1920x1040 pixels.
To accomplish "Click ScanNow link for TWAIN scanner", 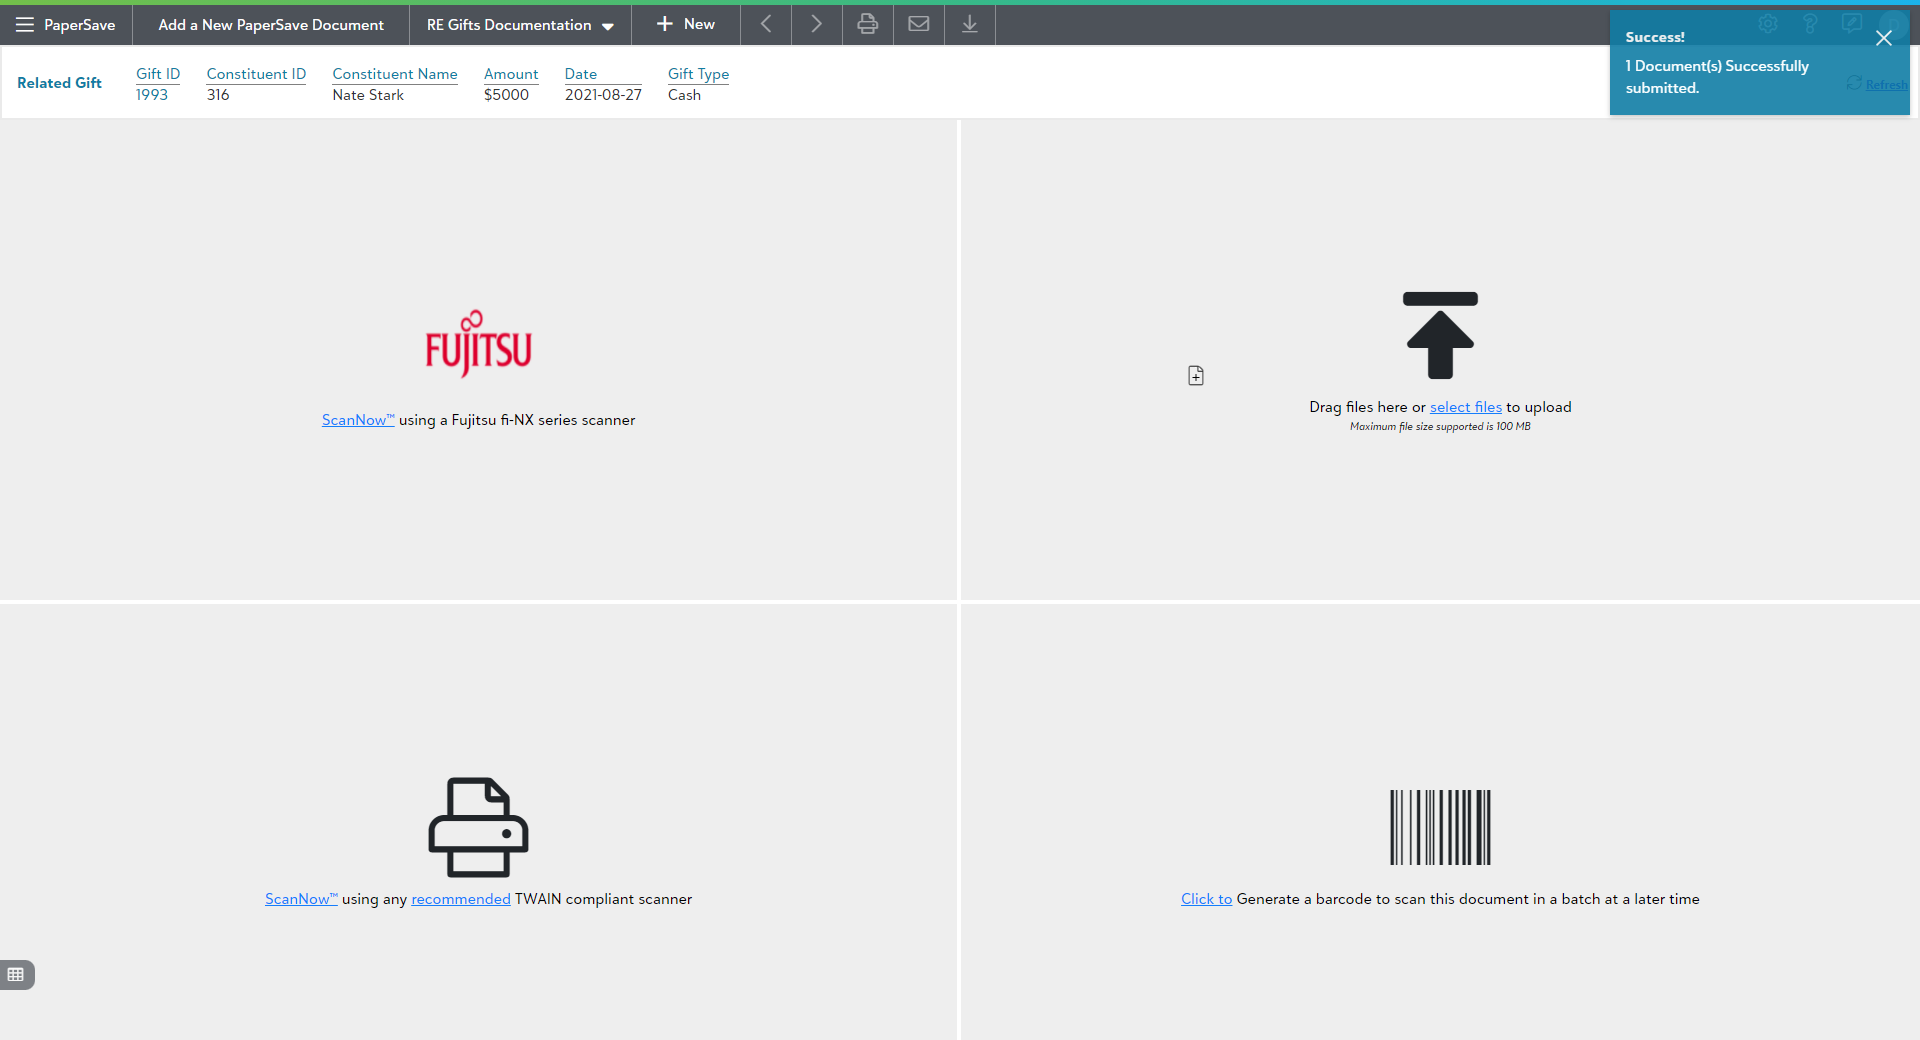I will [300, 899].
